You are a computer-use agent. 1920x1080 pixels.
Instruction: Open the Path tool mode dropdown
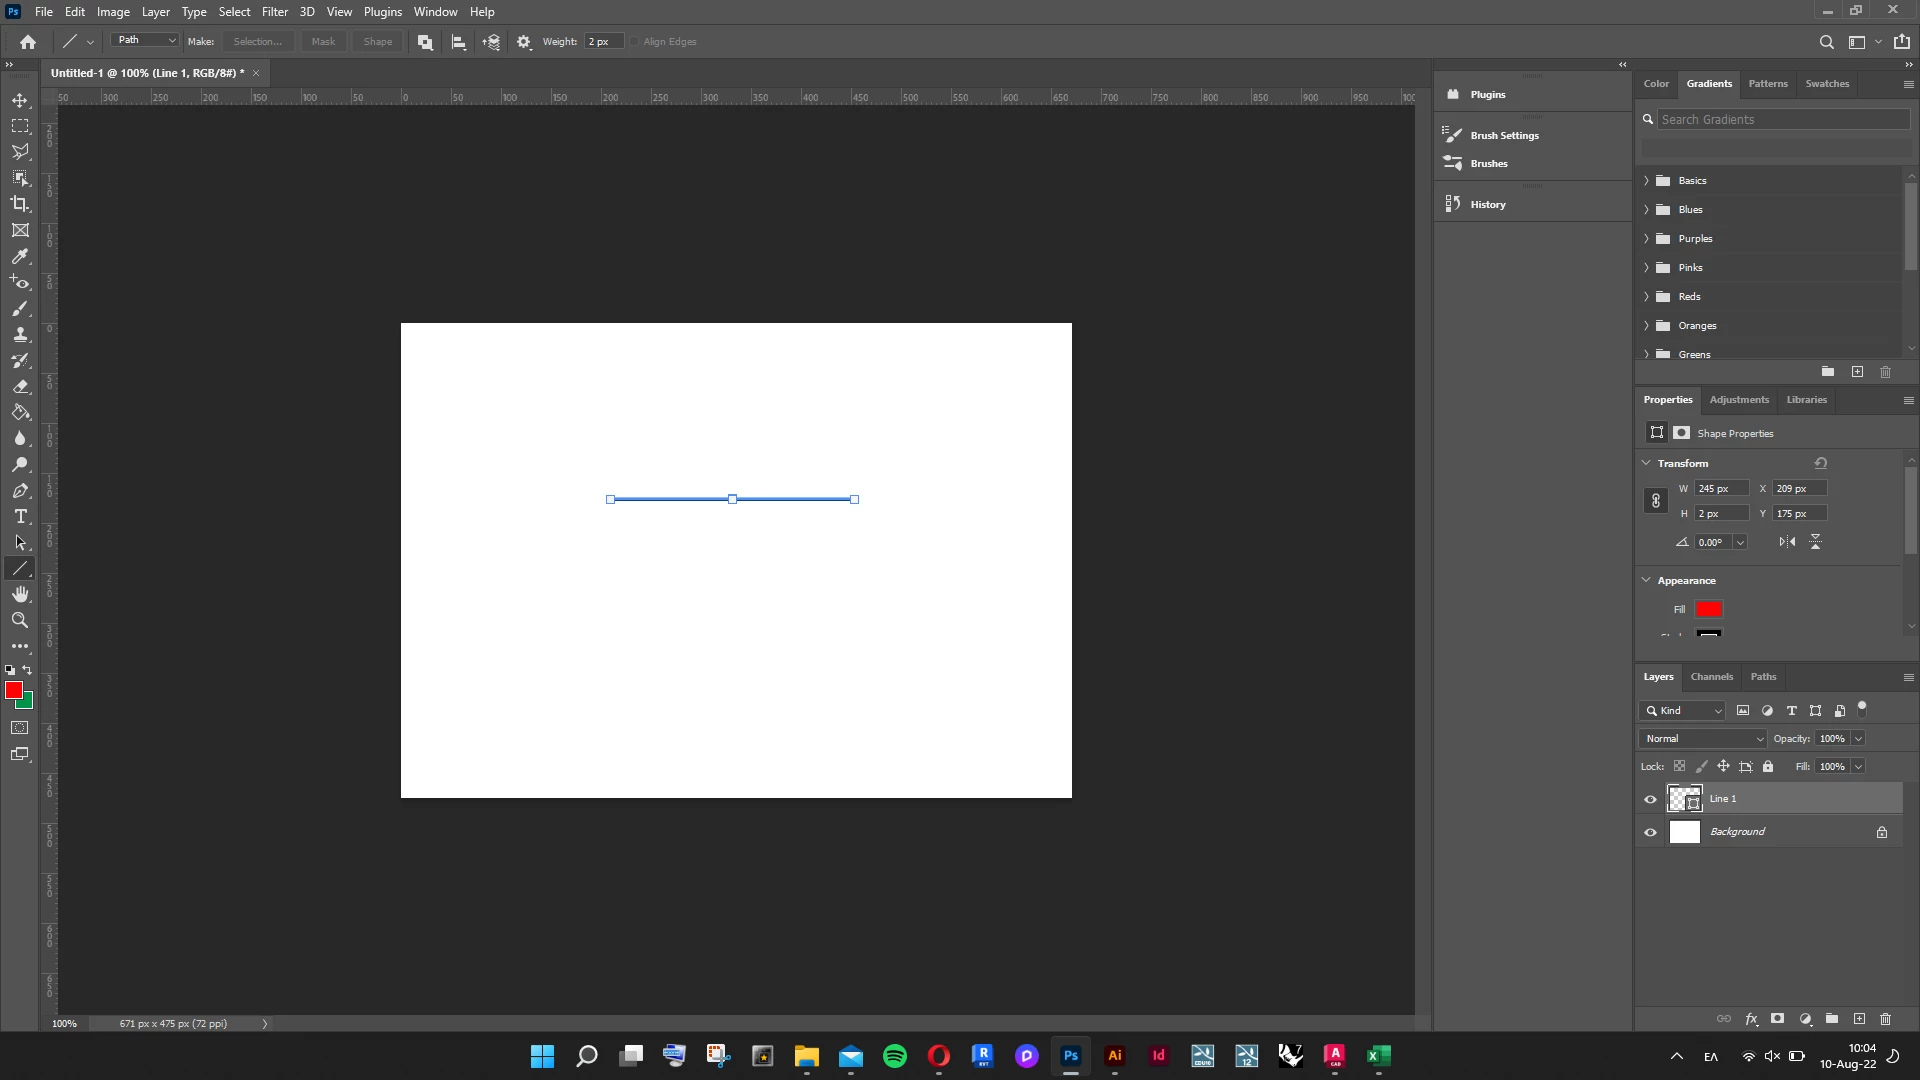point(146,41)
